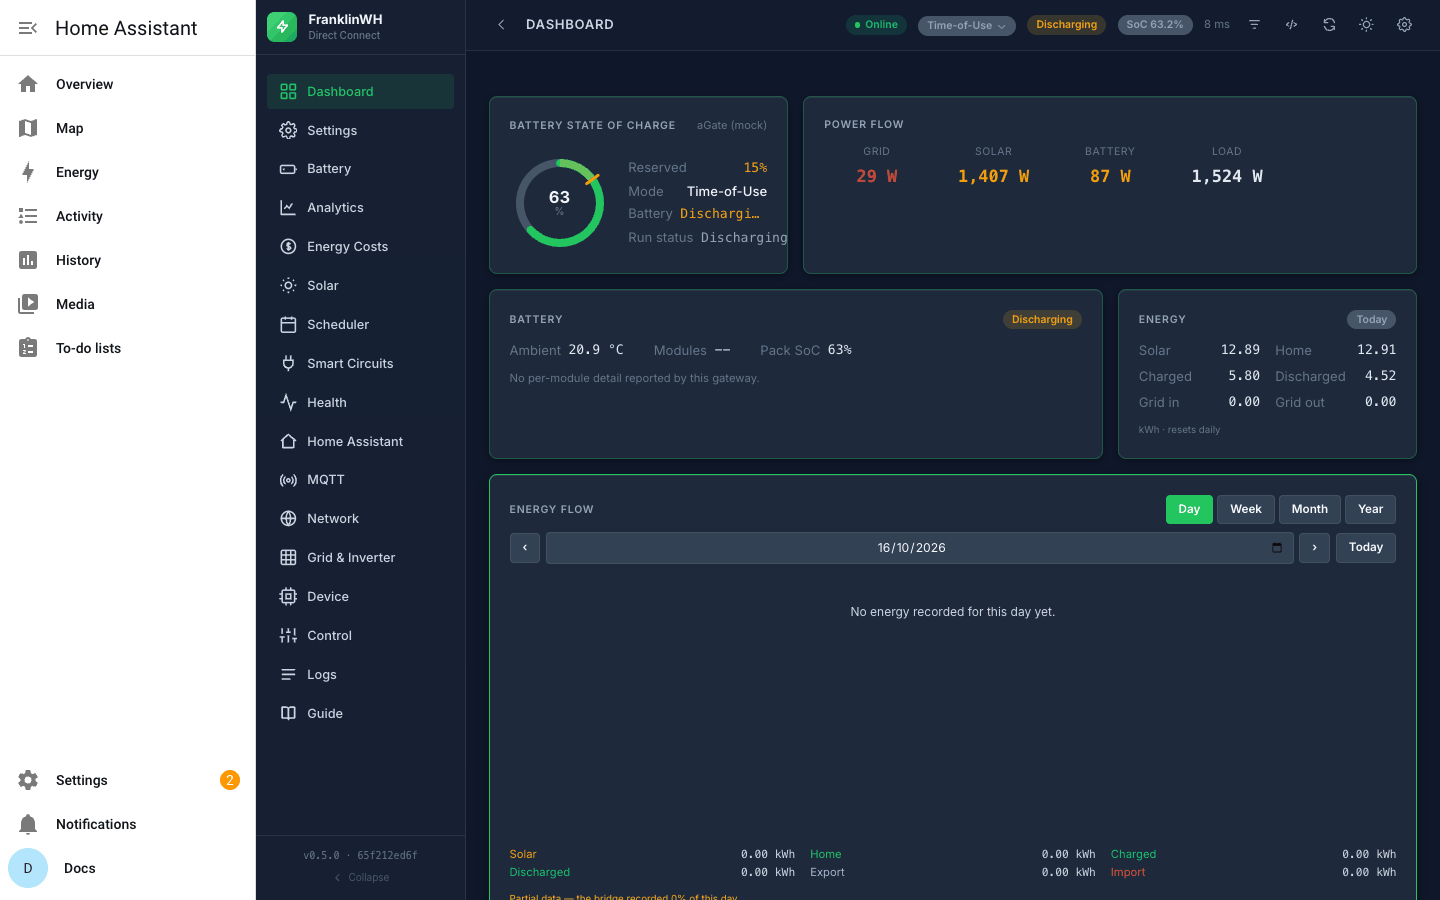Open the Time-of-Use mode dropdown
This screenshot has height=900, width=1440.
click(967, 25)
